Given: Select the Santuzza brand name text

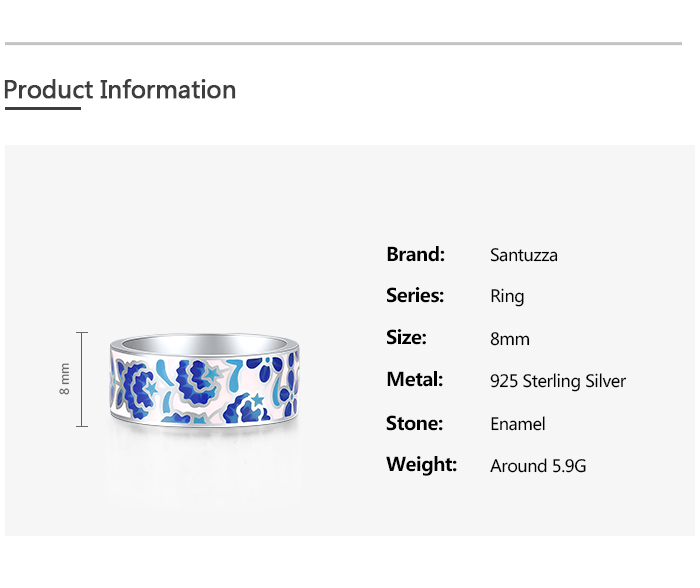Looking at the screenshot, I should point(524,255).
